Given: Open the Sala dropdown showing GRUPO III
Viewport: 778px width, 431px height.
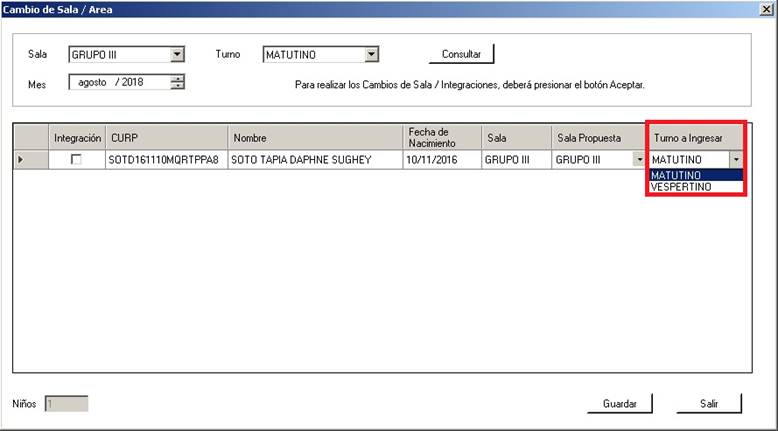Looking at the screenshot, I should coord(177,55).
